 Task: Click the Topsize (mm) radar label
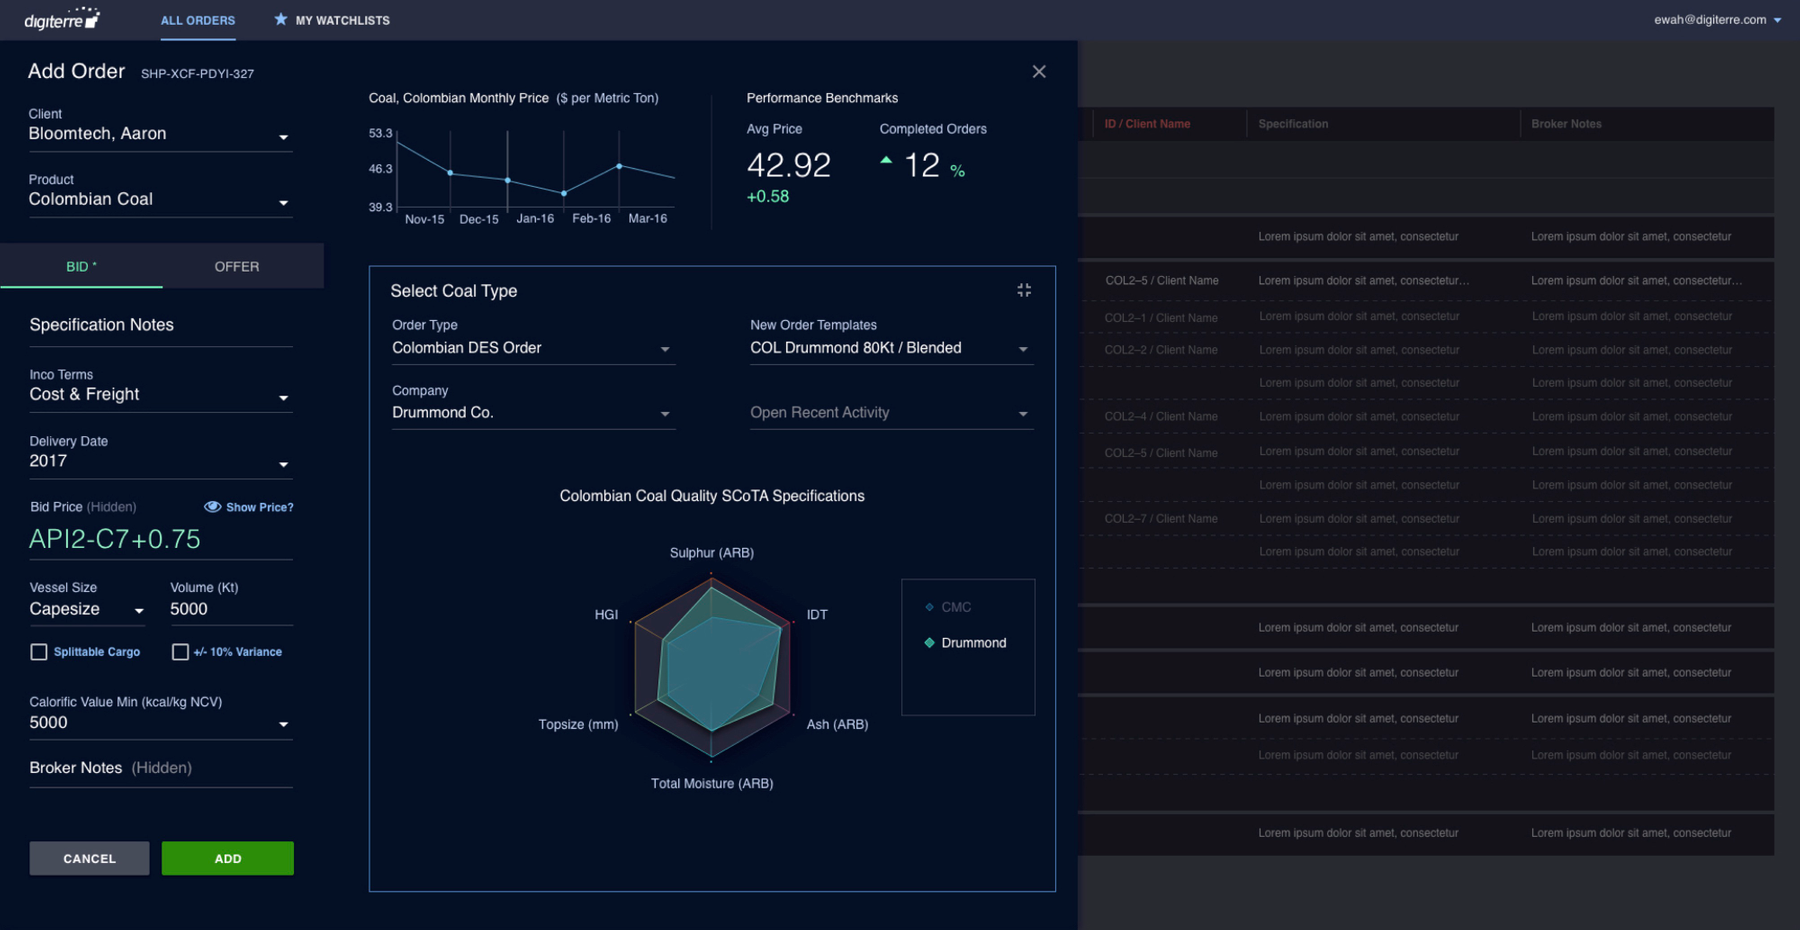click(x=578, y=724)
